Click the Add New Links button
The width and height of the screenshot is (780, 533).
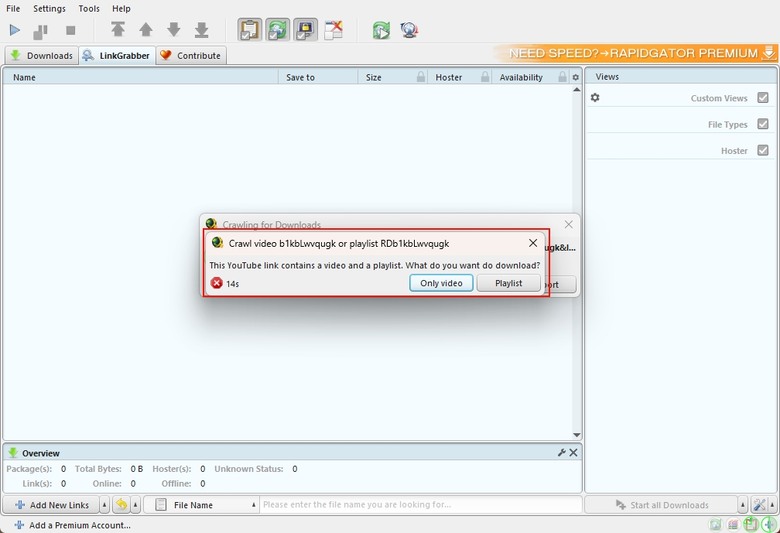coord(52,505)
